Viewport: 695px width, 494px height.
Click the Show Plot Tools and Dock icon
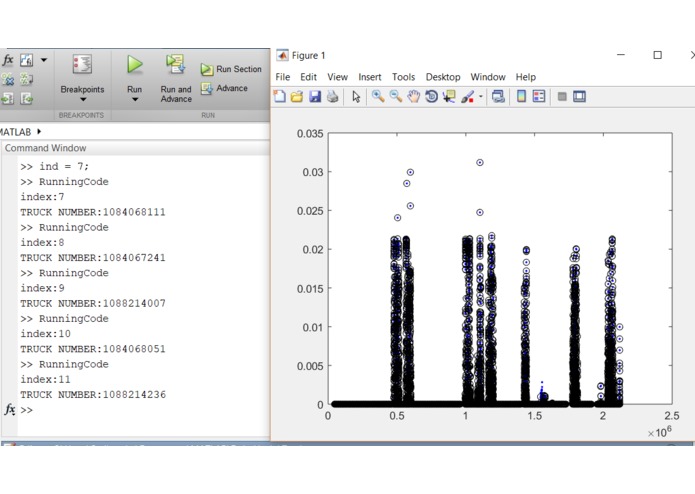coord(579,96)
